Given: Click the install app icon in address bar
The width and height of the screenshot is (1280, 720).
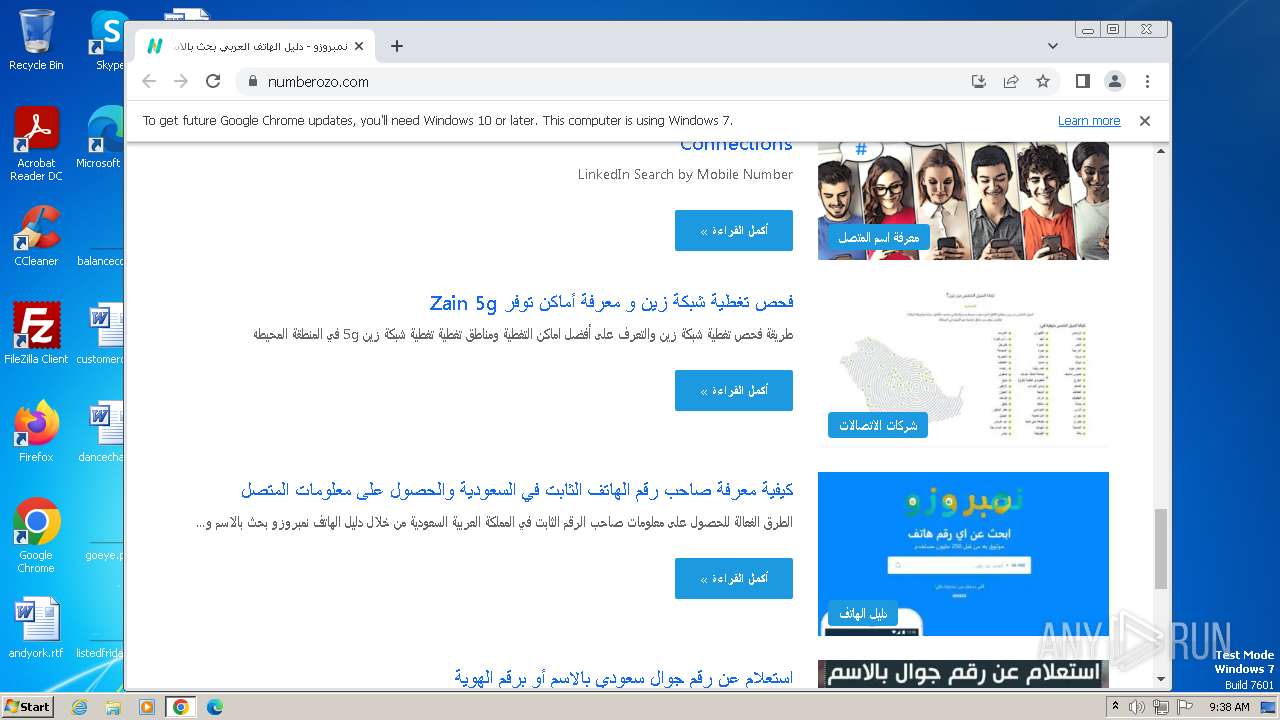Looking at the screenshot, I should point(979,82).
